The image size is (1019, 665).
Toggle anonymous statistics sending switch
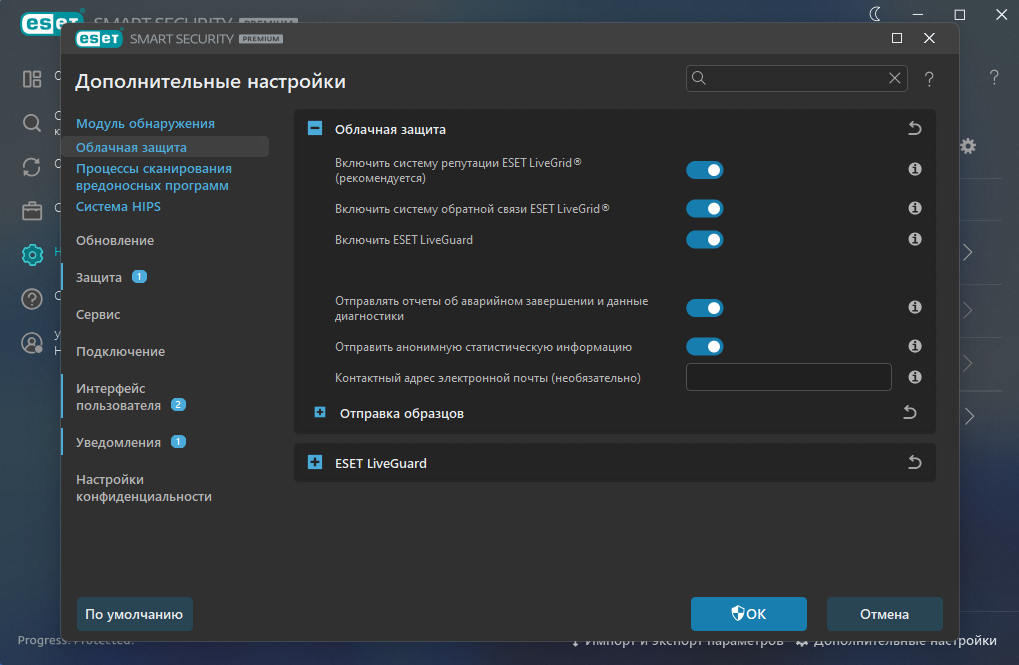click(704, 346)
